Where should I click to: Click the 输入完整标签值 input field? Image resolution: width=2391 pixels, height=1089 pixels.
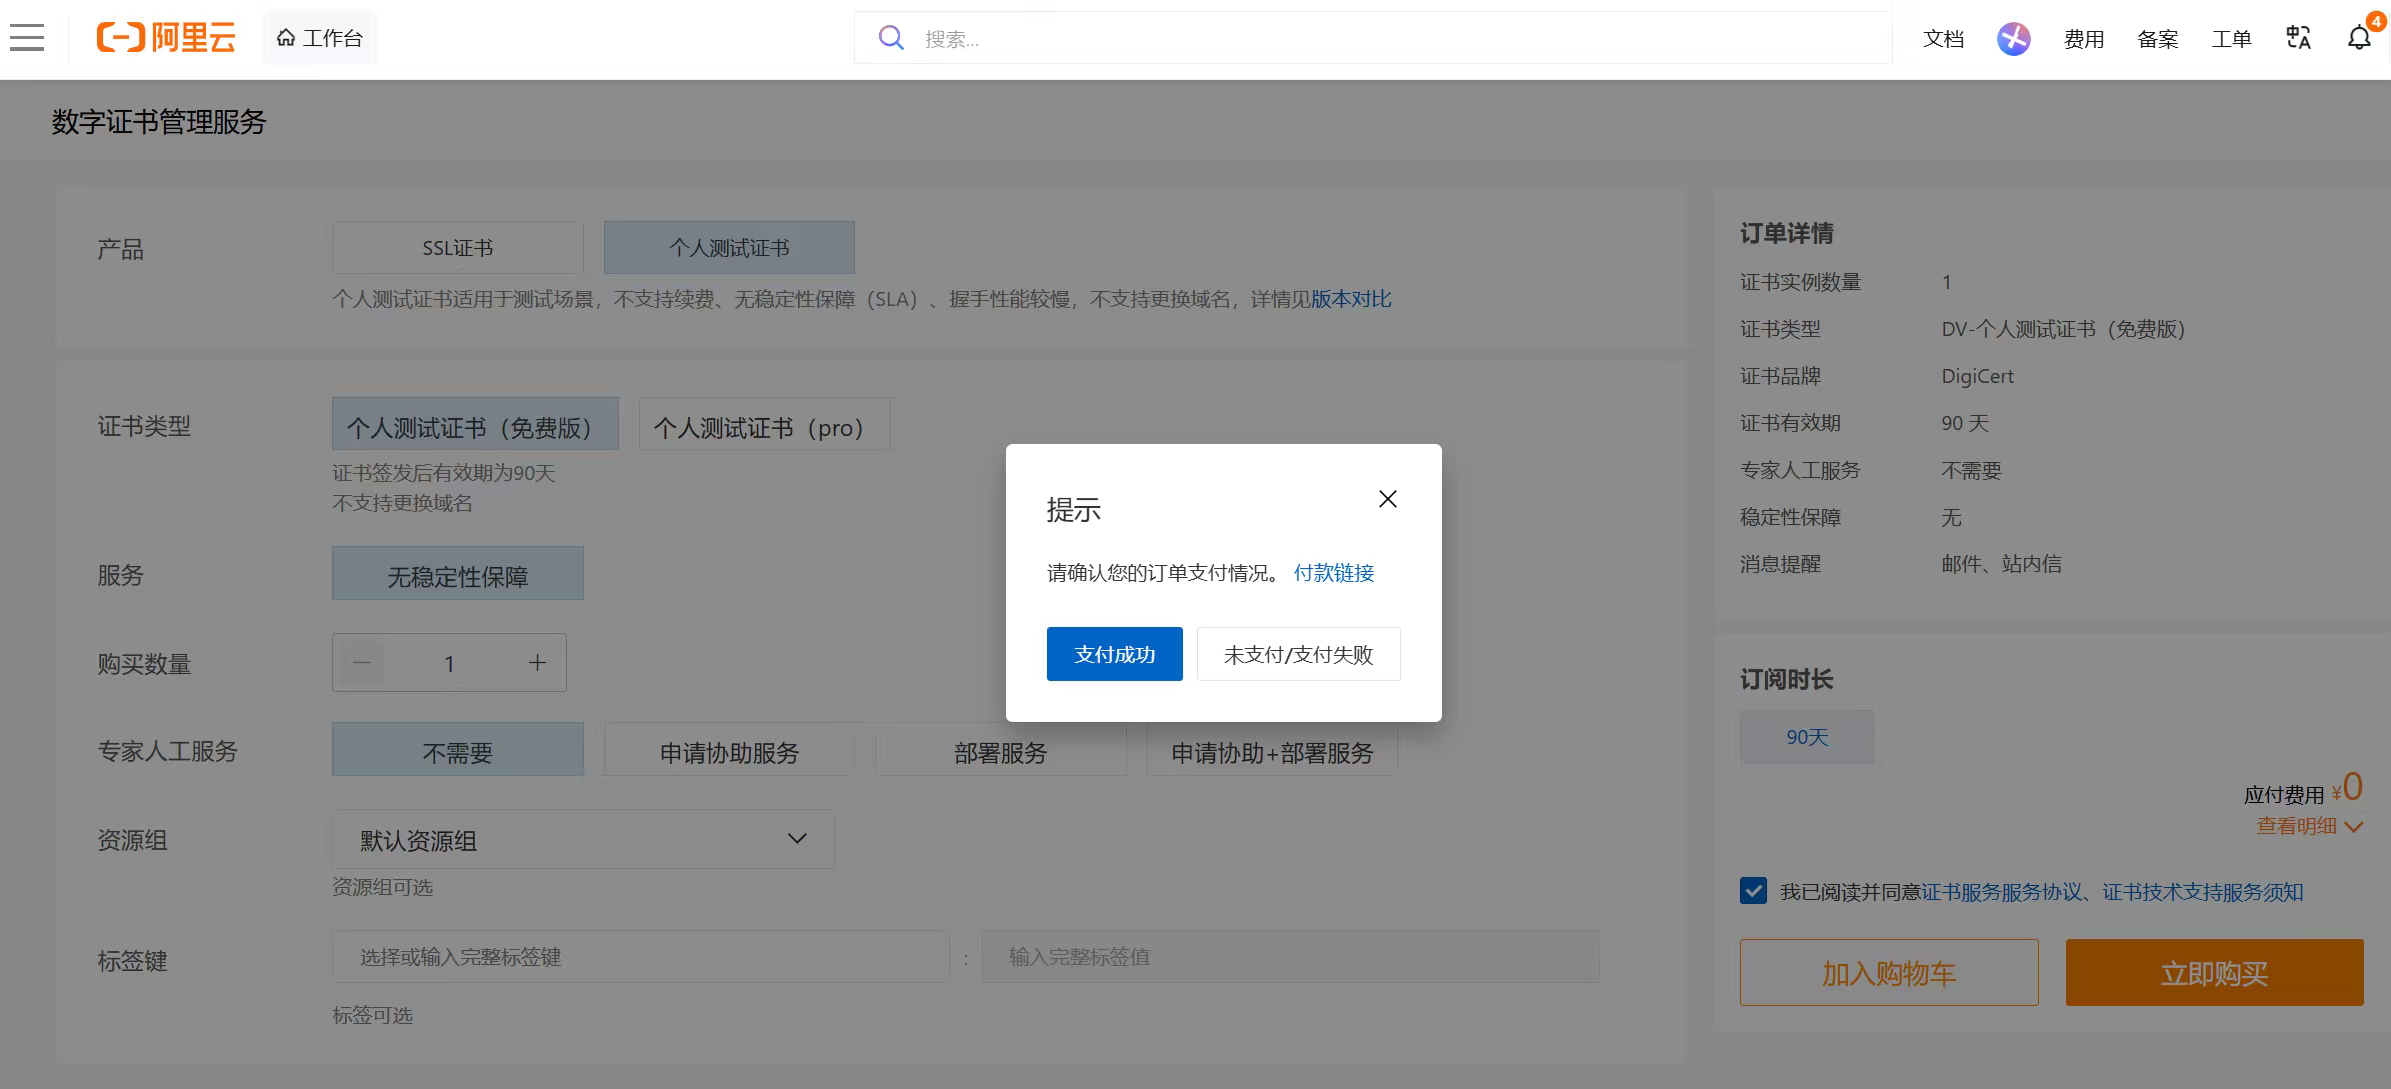tap(1291, 957)
